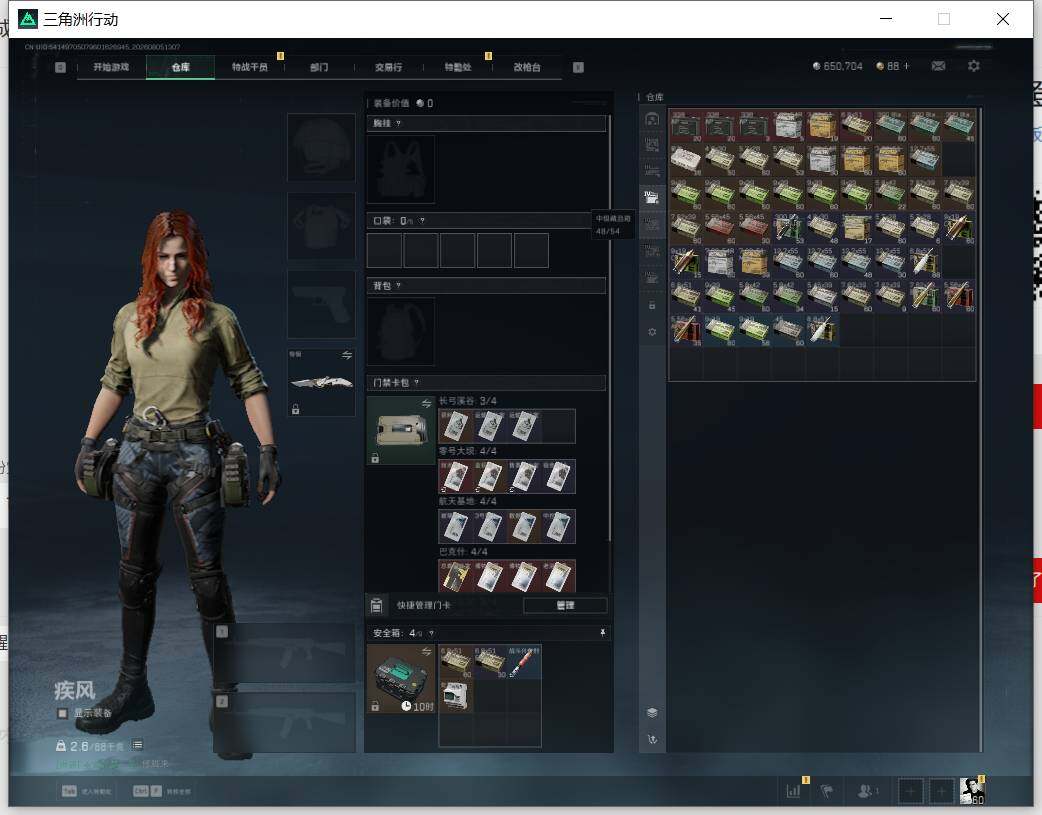The width and height of the screenshot is (1042, 815).
Task: Select the second warehouse sidebar category icon
Action: (652, 144)
